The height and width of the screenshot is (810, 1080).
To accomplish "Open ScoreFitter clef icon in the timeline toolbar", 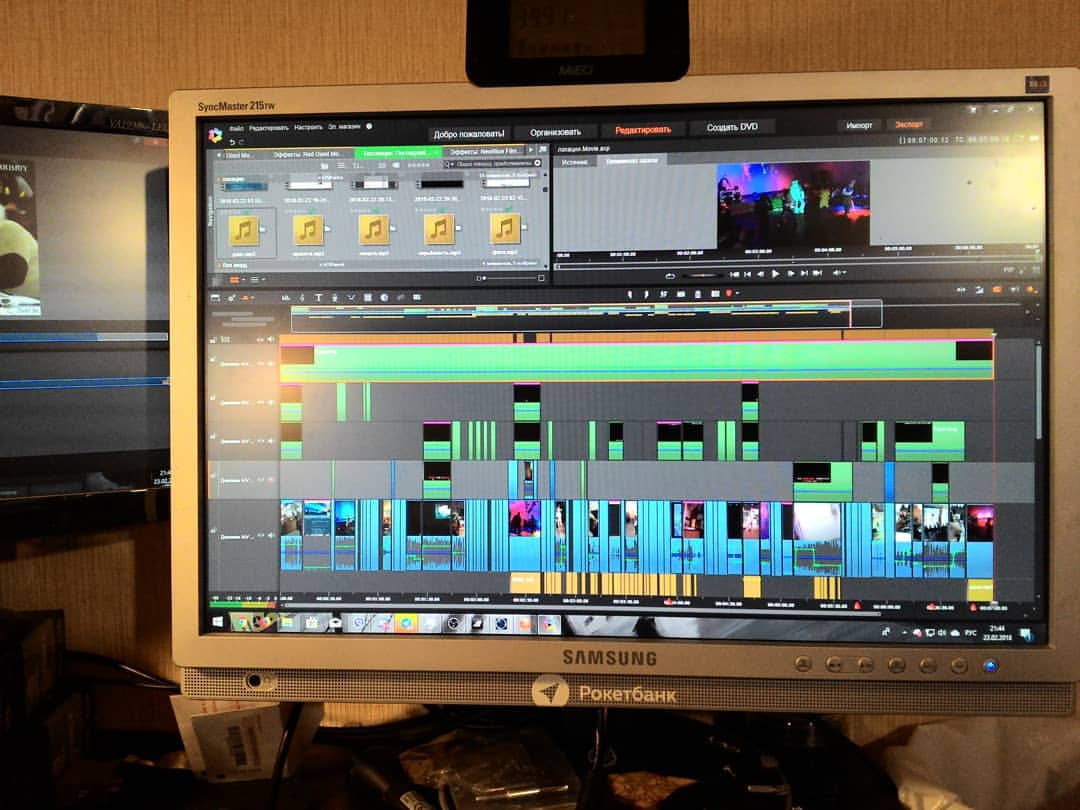I will (302, 298).
